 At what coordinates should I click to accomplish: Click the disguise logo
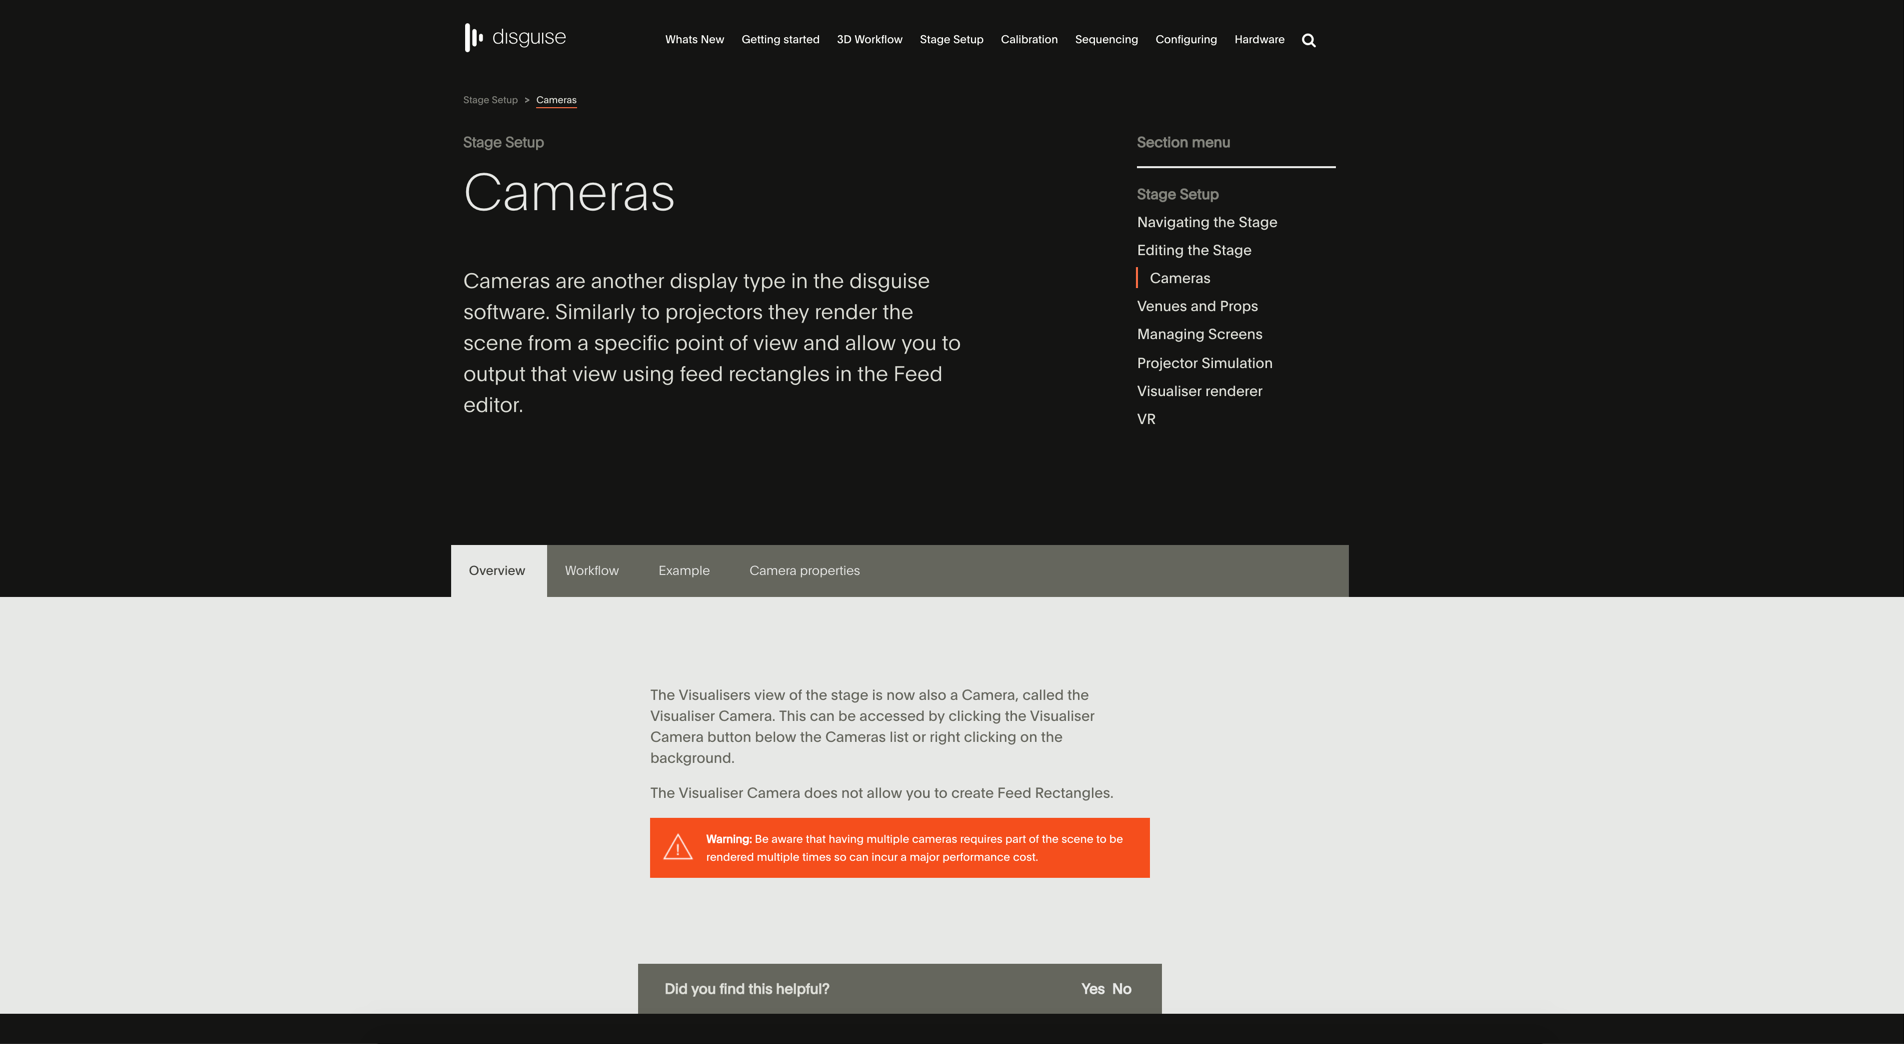click(515, 38)
